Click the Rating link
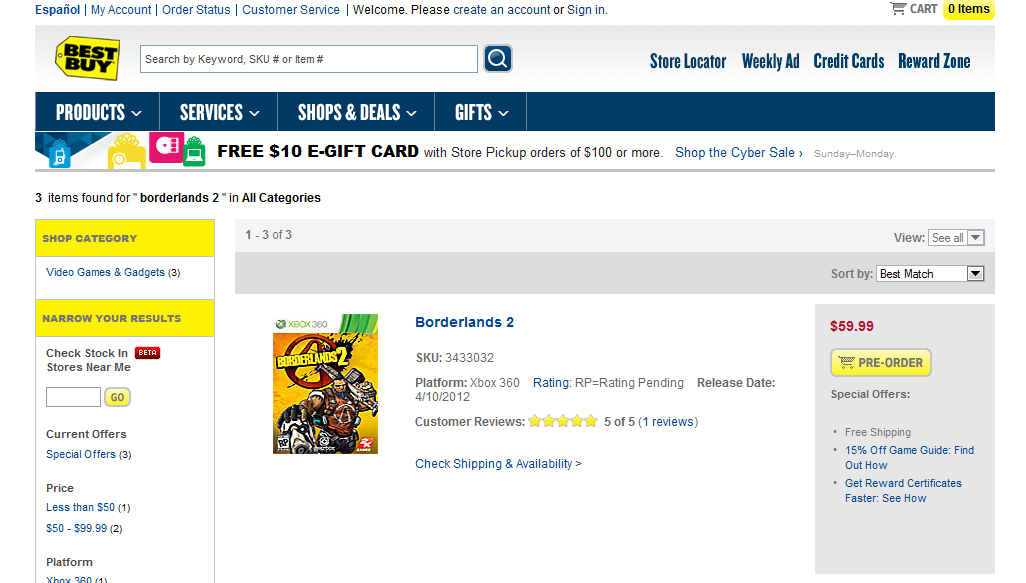The image size is (1026, 583). (552, 383)
